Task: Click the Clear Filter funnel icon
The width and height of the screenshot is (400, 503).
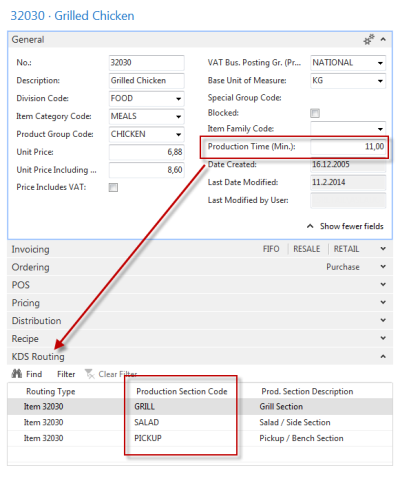Action: click(90, 374)
